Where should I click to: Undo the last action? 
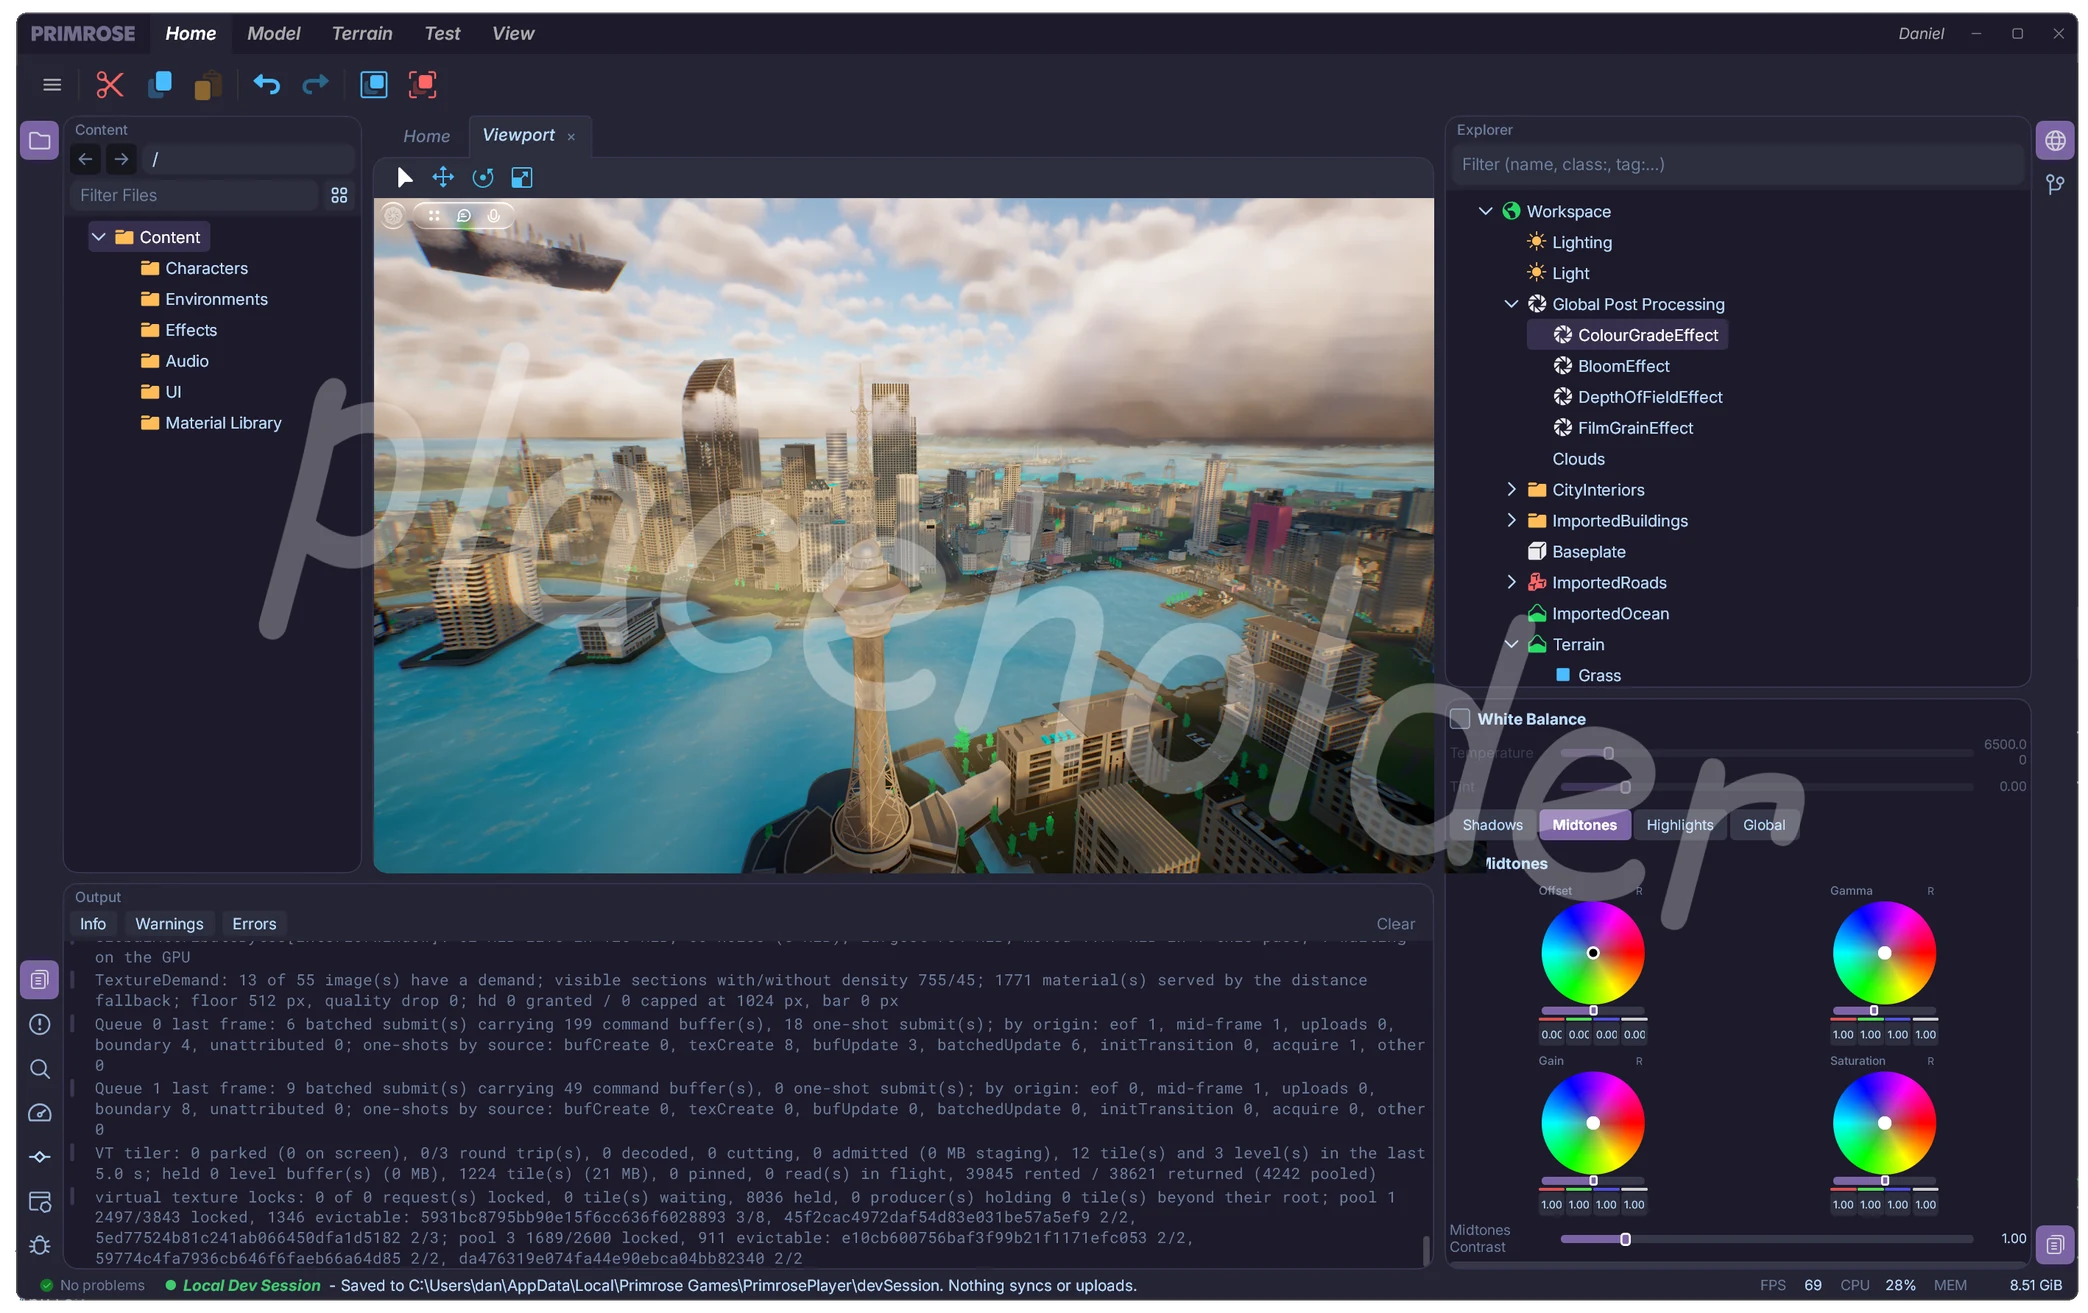pyautogui.click(x=266, y=85)
